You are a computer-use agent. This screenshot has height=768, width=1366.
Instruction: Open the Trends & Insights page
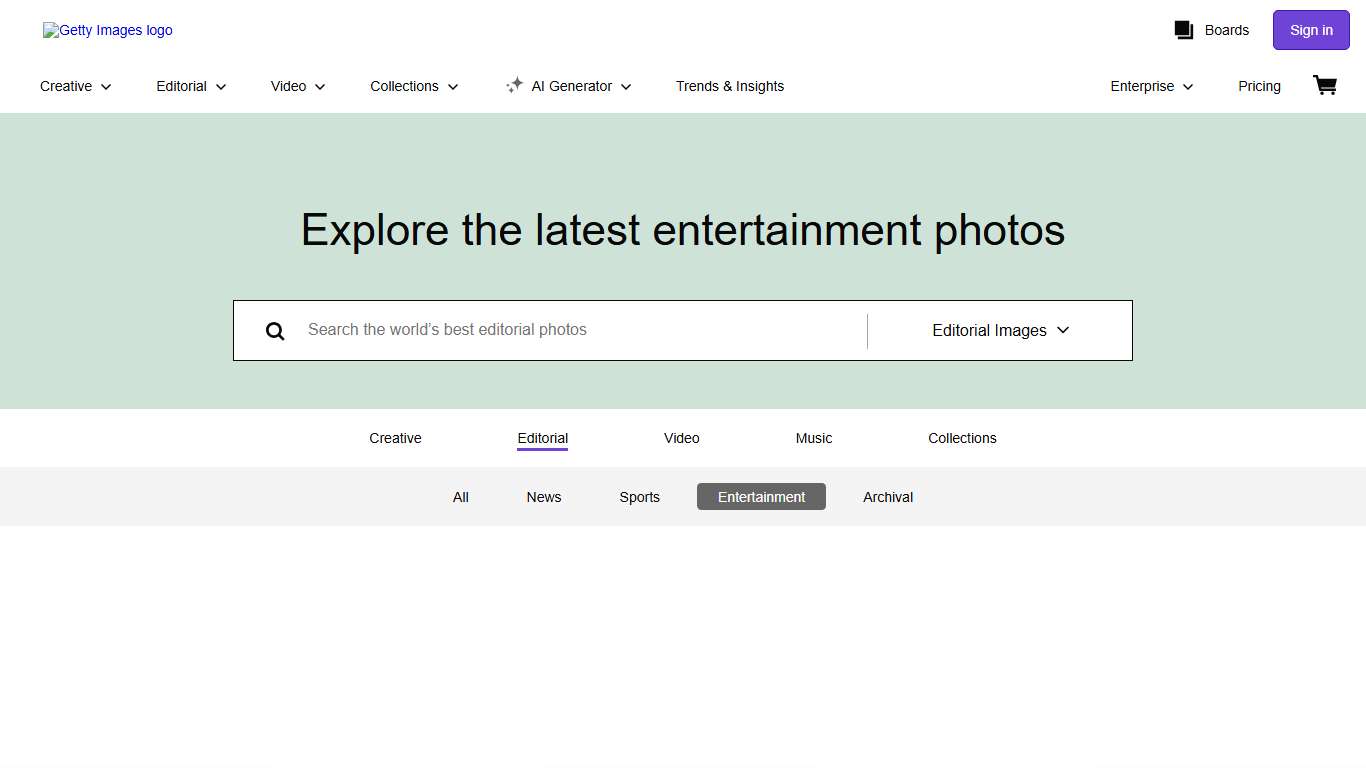730,86
